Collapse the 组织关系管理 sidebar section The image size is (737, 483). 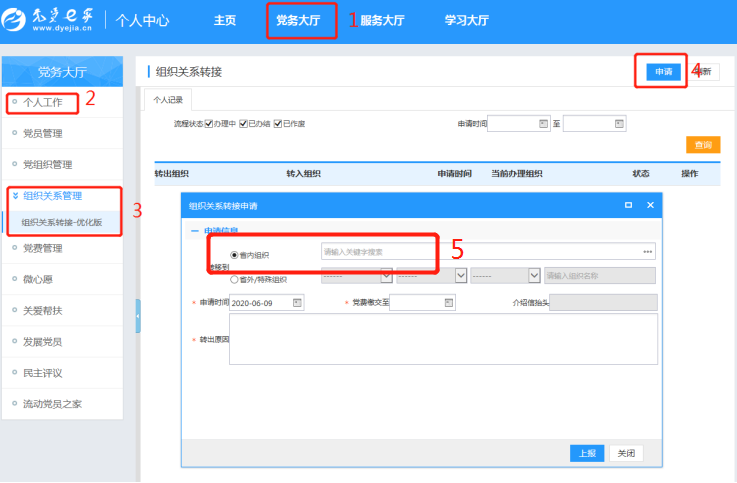pos(15,196)
